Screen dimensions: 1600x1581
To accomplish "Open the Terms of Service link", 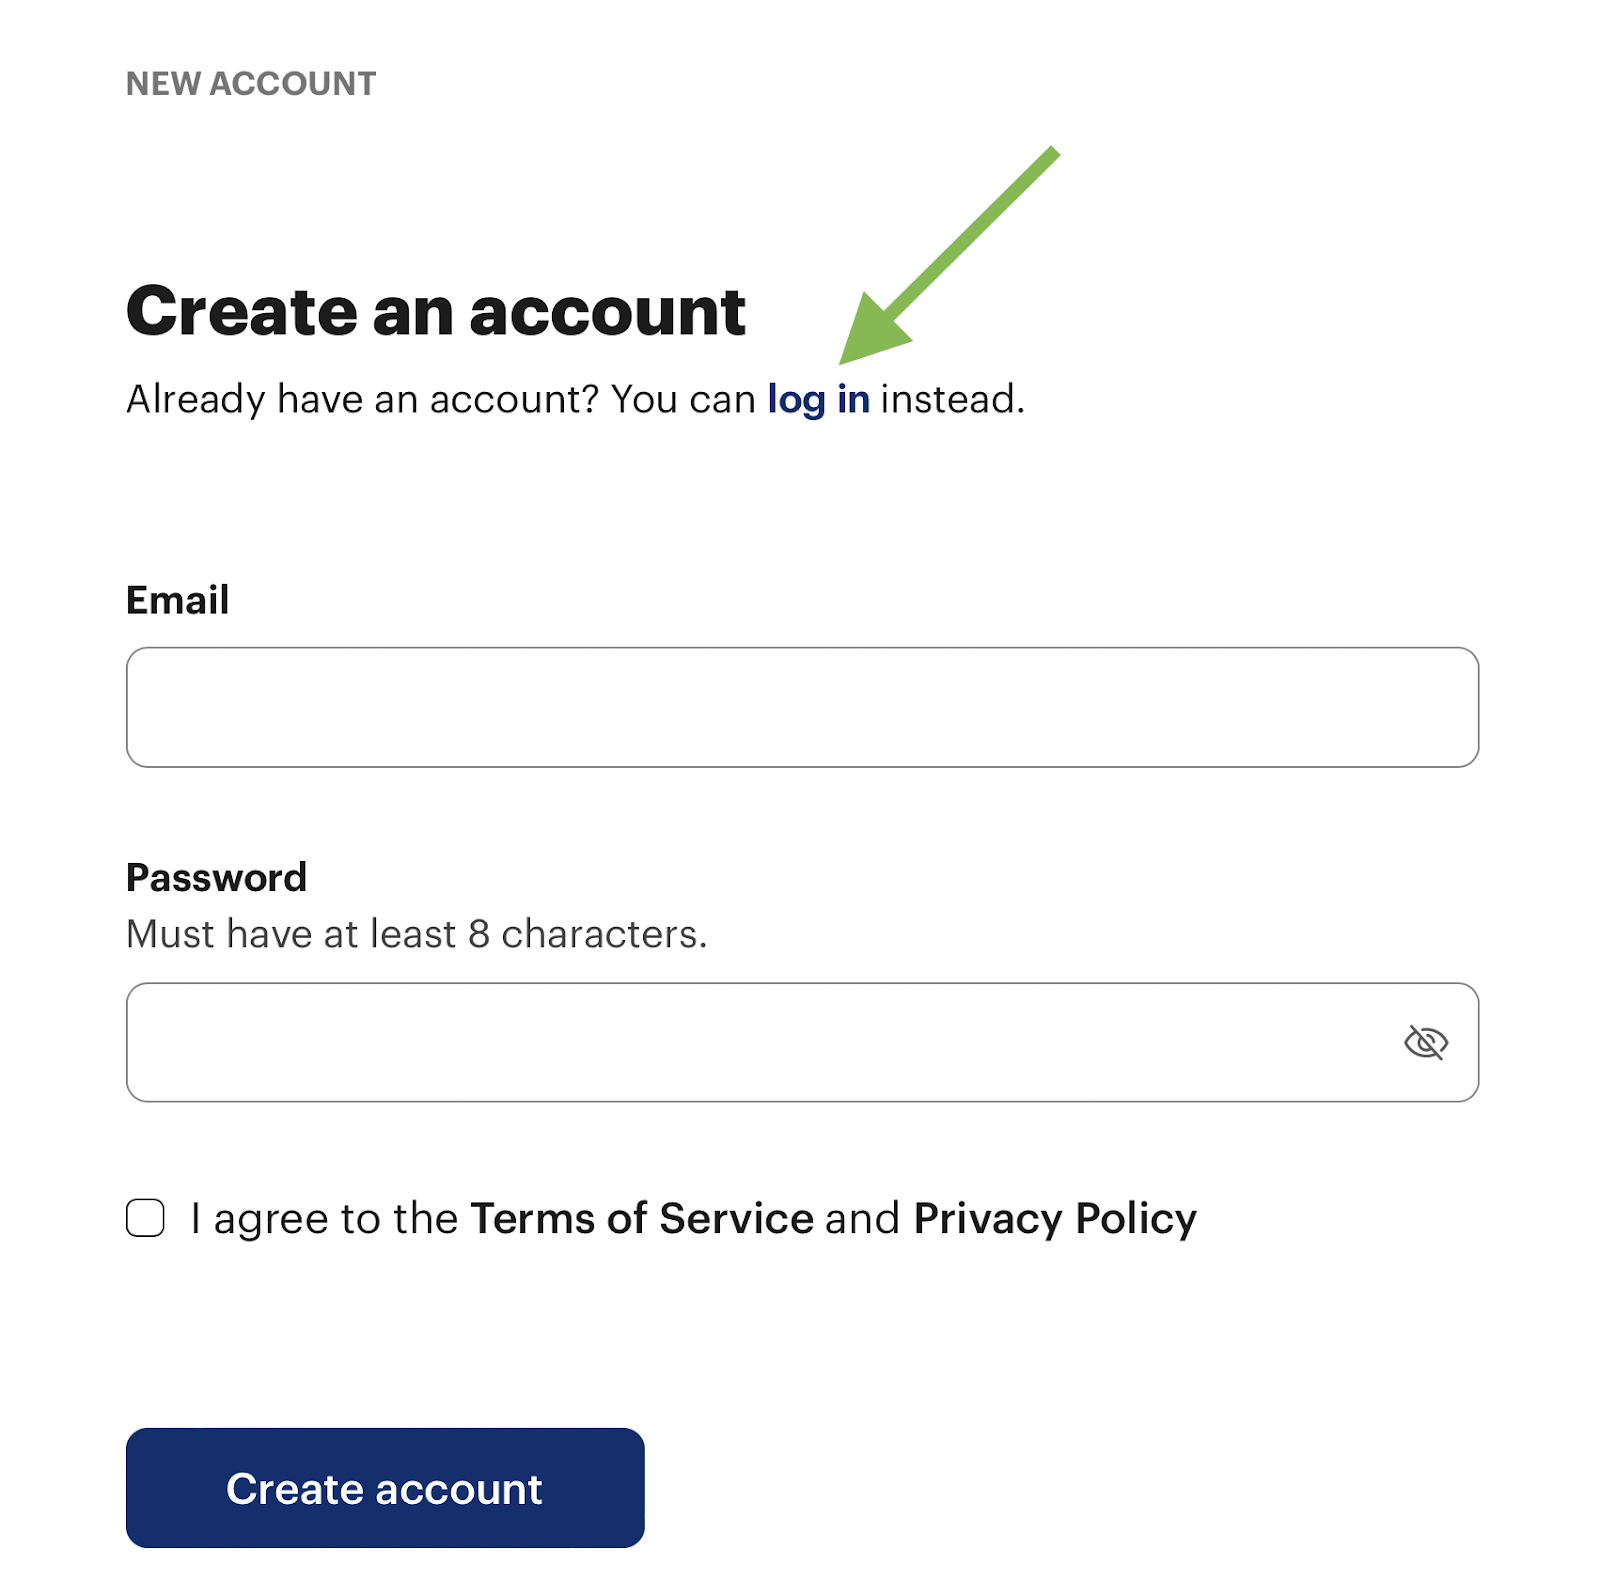I will pyautogui.click(x=642, y=1219).
